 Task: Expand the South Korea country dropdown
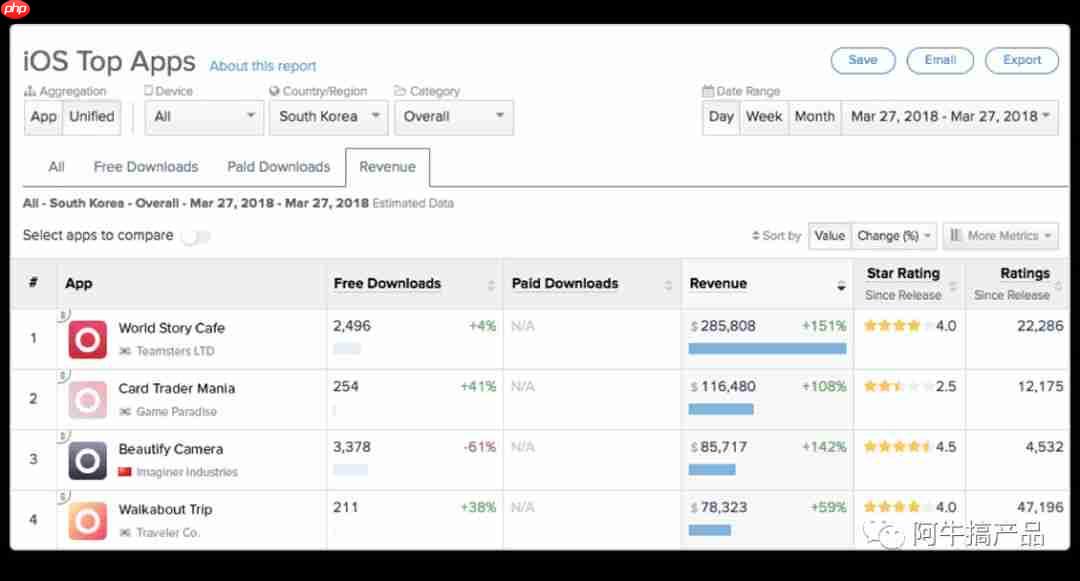pyautogui.click(x=329, y=117)
